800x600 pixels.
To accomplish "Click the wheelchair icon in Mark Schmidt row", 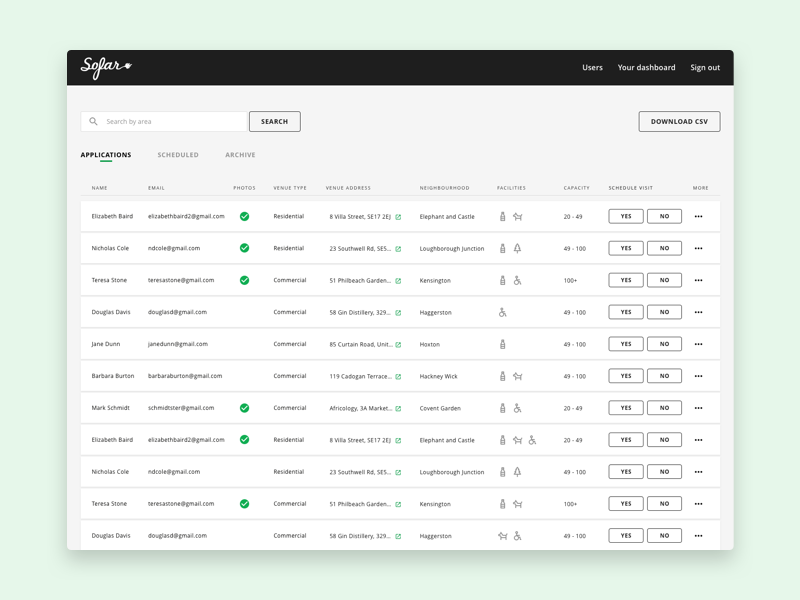I will tap(517, 408).
